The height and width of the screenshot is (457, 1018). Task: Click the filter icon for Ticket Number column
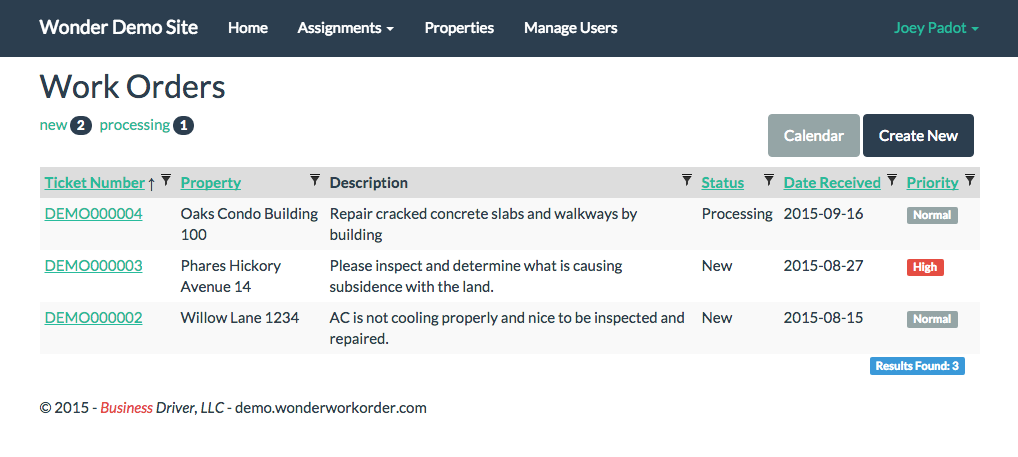click(166, 180)
